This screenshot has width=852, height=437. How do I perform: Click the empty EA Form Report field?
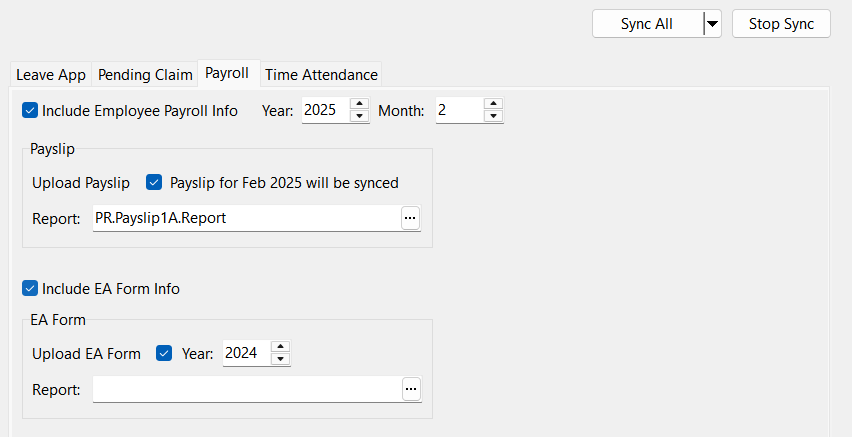[245, 390]
